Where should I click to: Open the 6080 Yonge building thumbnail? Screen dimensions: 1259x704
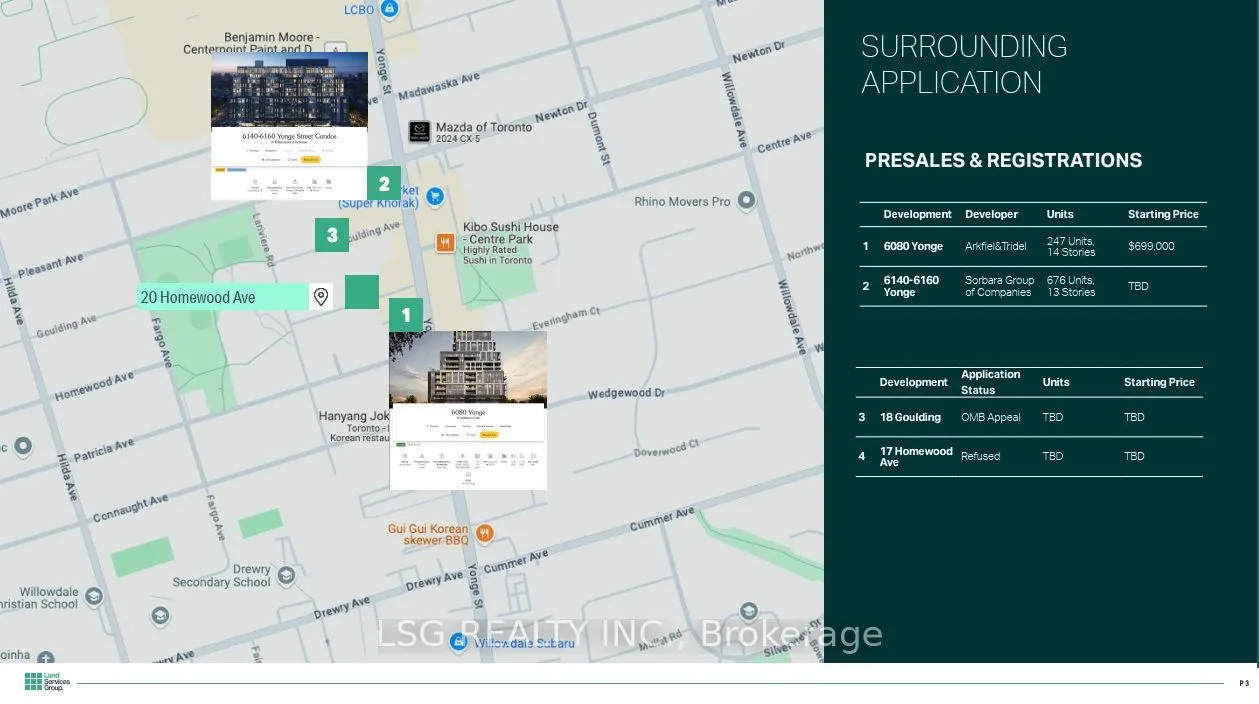pos(468,410)
